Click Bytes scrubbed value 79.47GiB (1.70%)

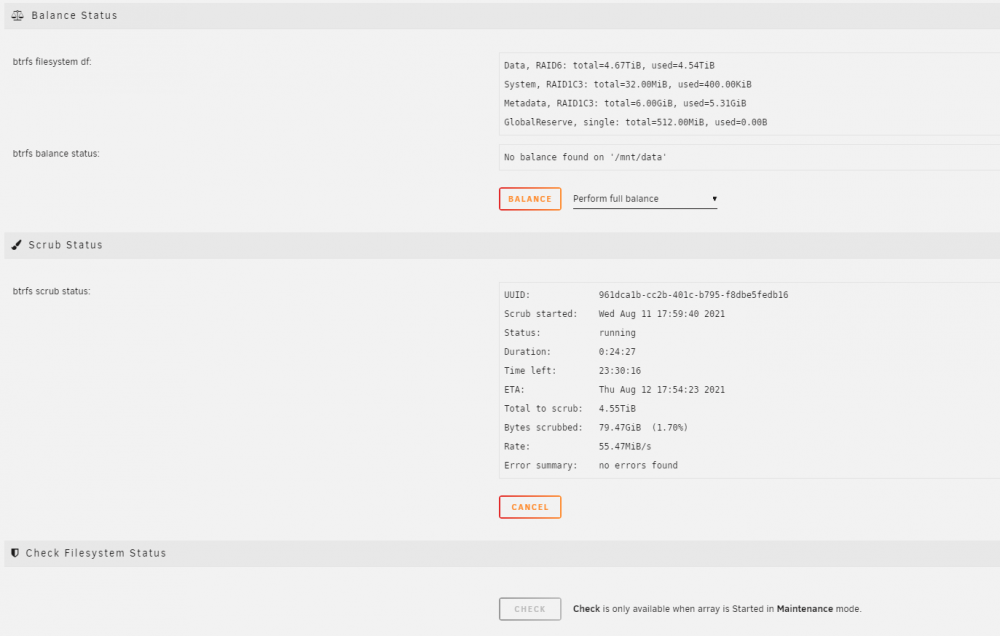tap(643, 427)
